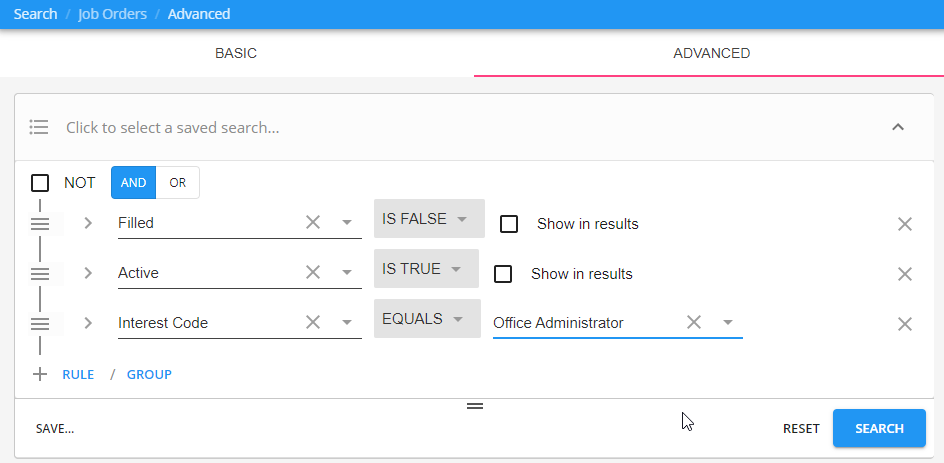Screen dimensions: 944x463
Task: Open the EQUALS operator dropdown
Action: click(427, 319)
